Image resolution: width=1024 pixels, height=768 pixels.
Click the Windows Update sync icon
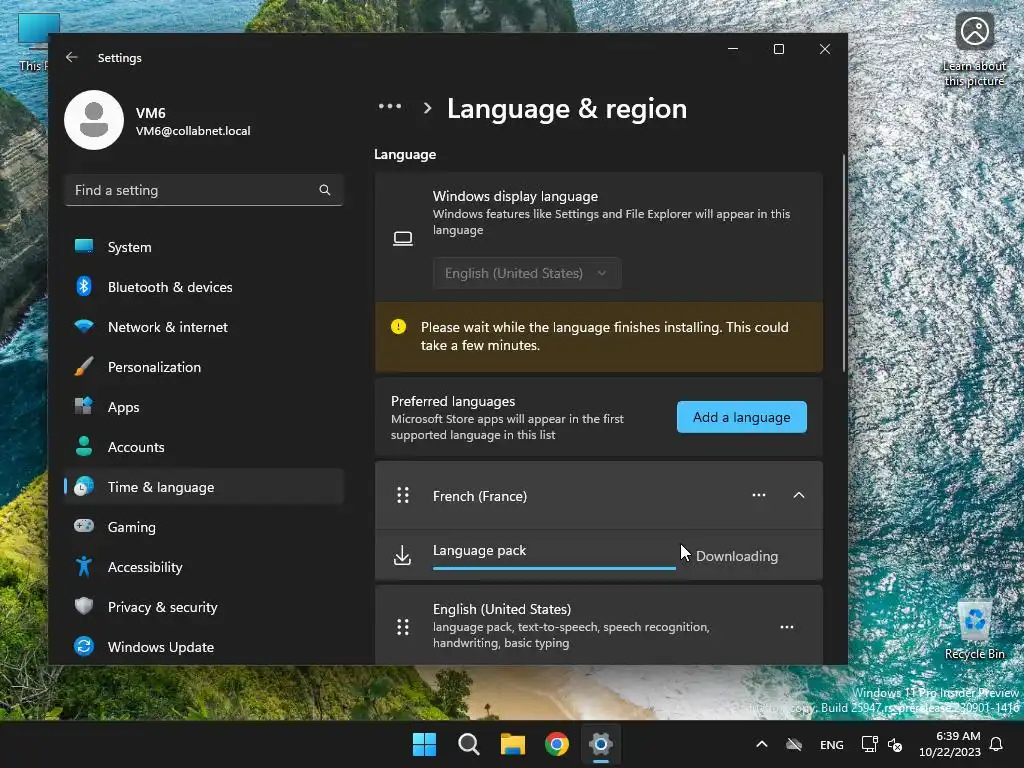tap(84, 646)
